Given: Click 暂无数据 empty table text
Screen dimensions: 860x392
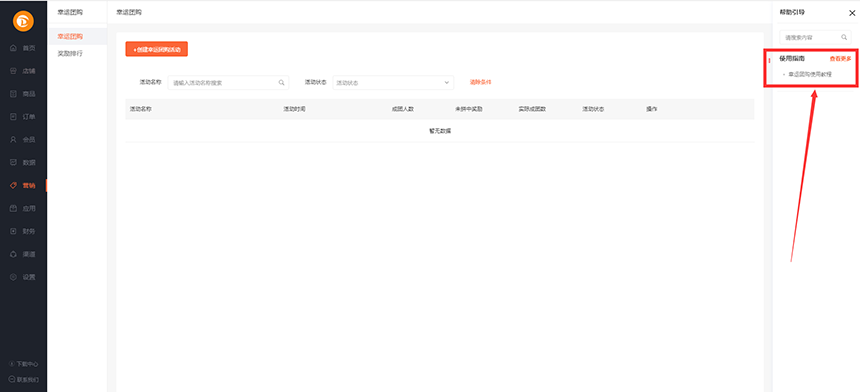Looking at the screenshot, I should pyautogui.click(x=440, y=131).
